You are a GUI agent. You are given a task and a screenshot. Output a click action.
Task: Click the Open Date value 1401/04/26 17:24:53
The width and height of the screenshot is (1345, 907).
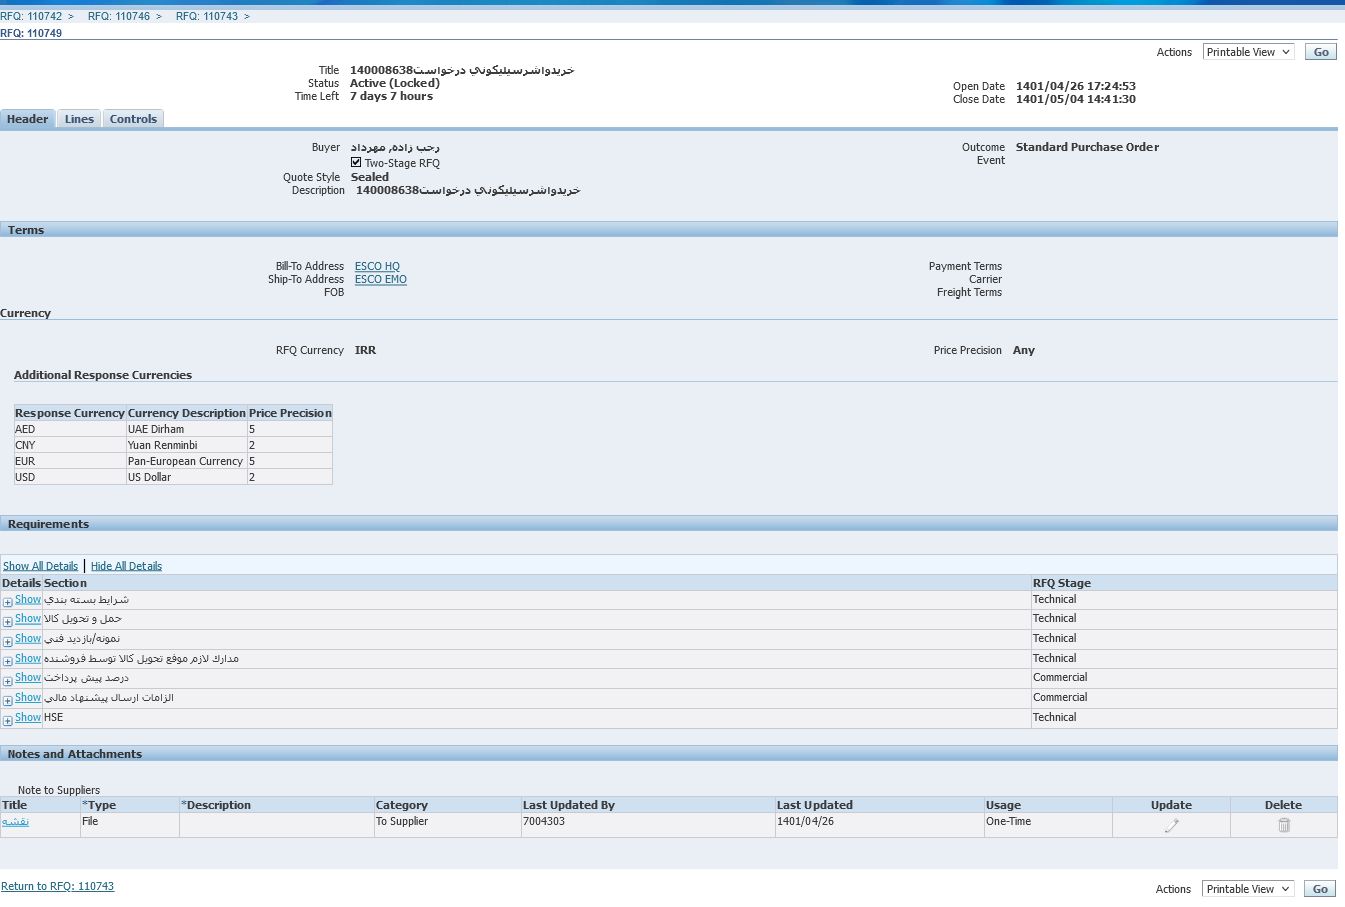click(1076, 86)
